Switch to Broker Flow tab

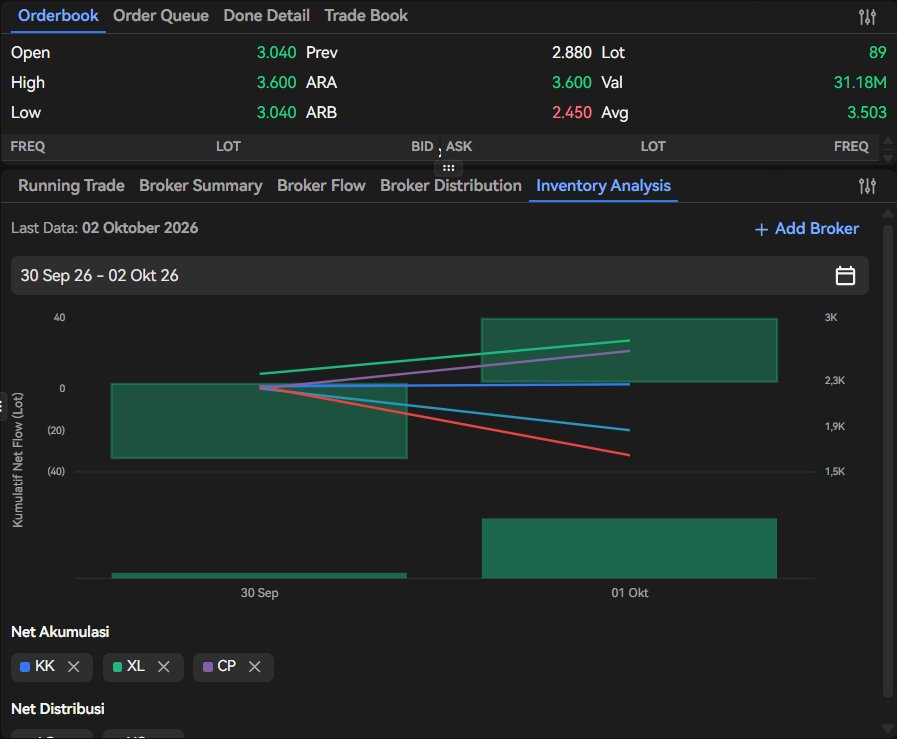point(322,185)
